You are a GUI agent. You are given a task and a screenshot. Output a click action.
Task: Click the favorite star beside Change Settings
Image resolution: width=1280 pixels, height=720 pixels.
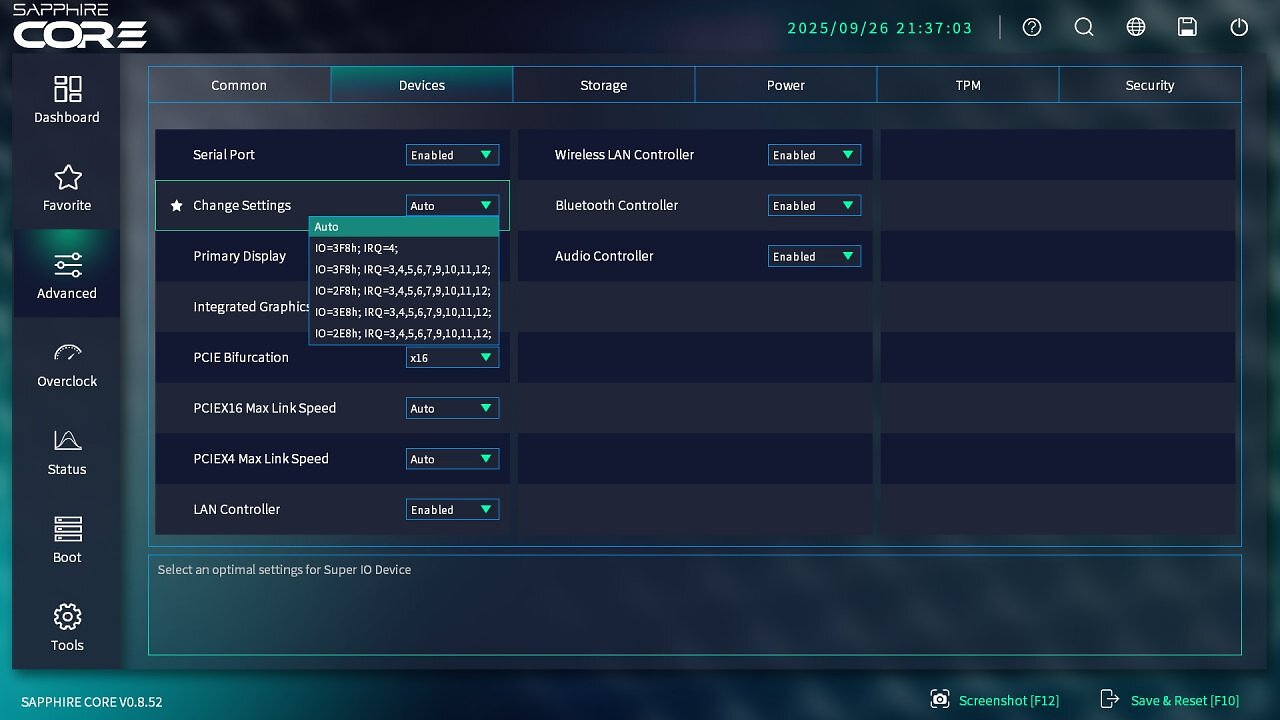177,205
